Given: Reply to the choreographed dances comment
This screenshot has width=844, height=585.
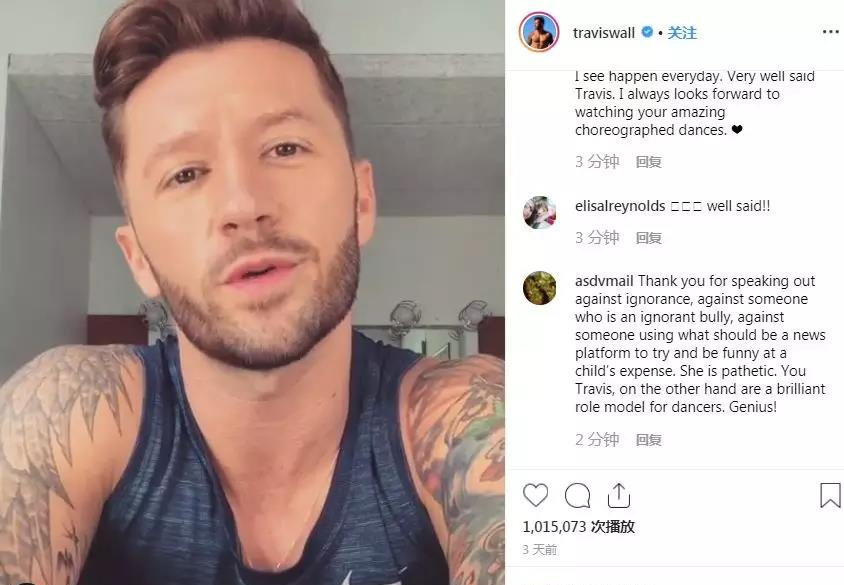Looking at the screenshot, I should click(649, 161).
